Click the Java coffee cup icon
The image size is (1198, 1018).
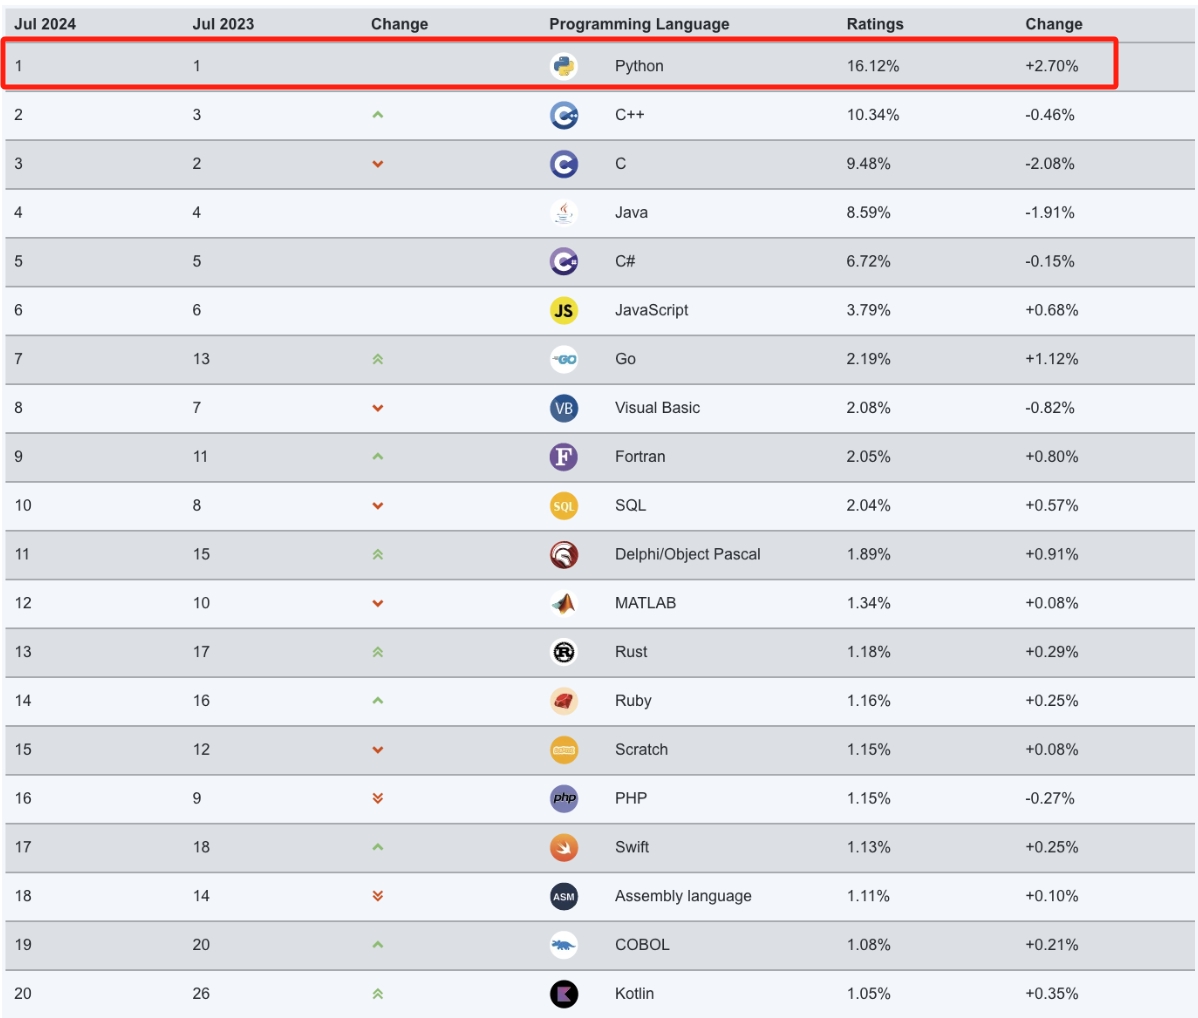(x=564, y=212)
